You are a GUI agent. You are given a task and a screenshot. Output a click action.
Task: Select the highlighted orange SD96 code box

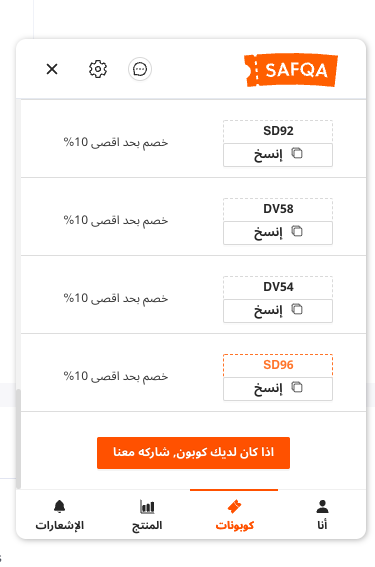278,366
